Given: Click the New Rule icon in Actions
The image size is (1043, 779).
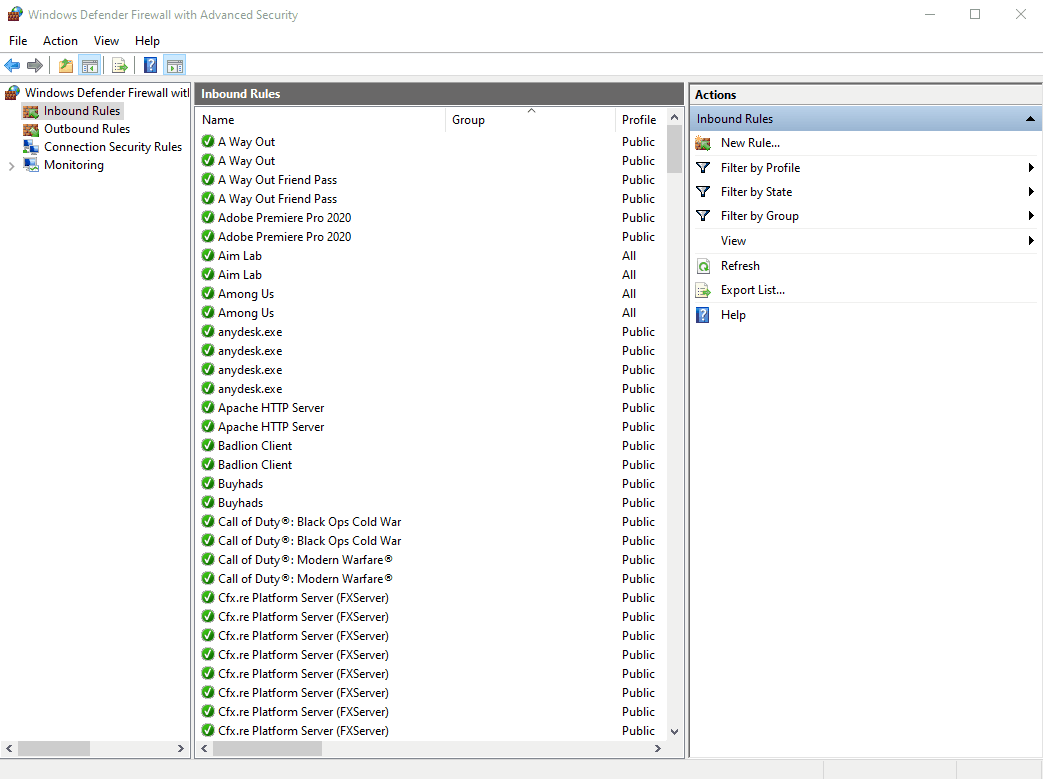Looking at the screenshot, I should tap(703, 143).
